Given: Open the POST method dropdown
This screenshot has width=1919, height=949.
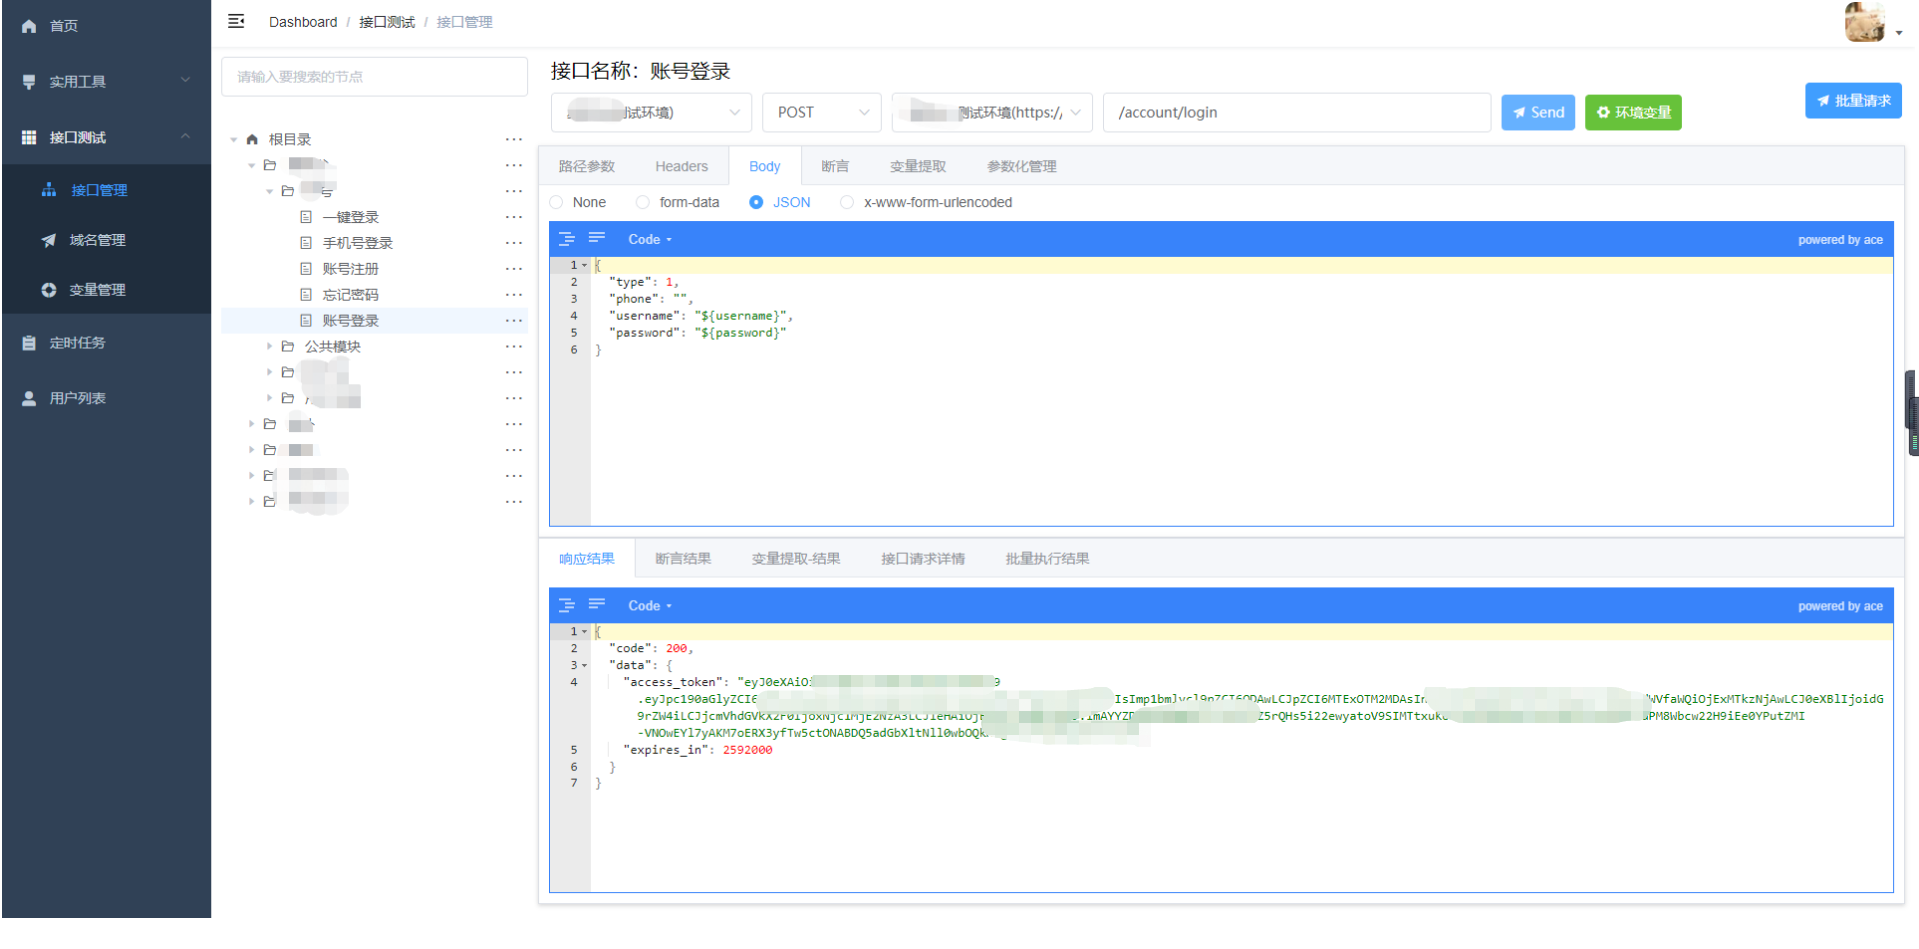Looking at the screenshot, I should click(821, 113).
